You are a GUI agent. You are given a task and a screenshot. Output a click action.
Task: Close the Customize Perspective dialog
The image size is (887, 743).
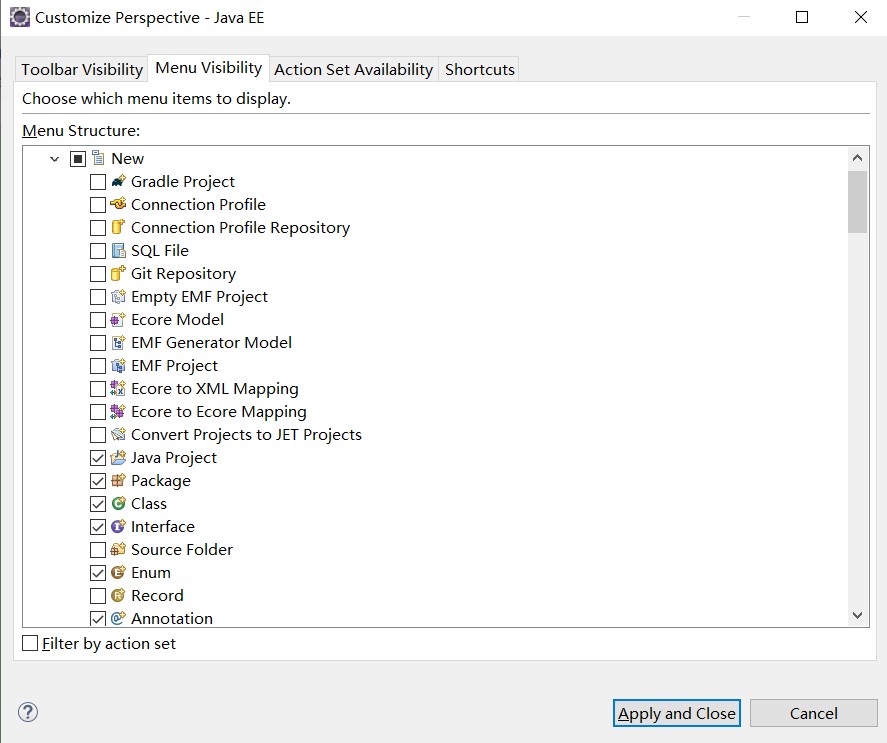click(860, 18)
